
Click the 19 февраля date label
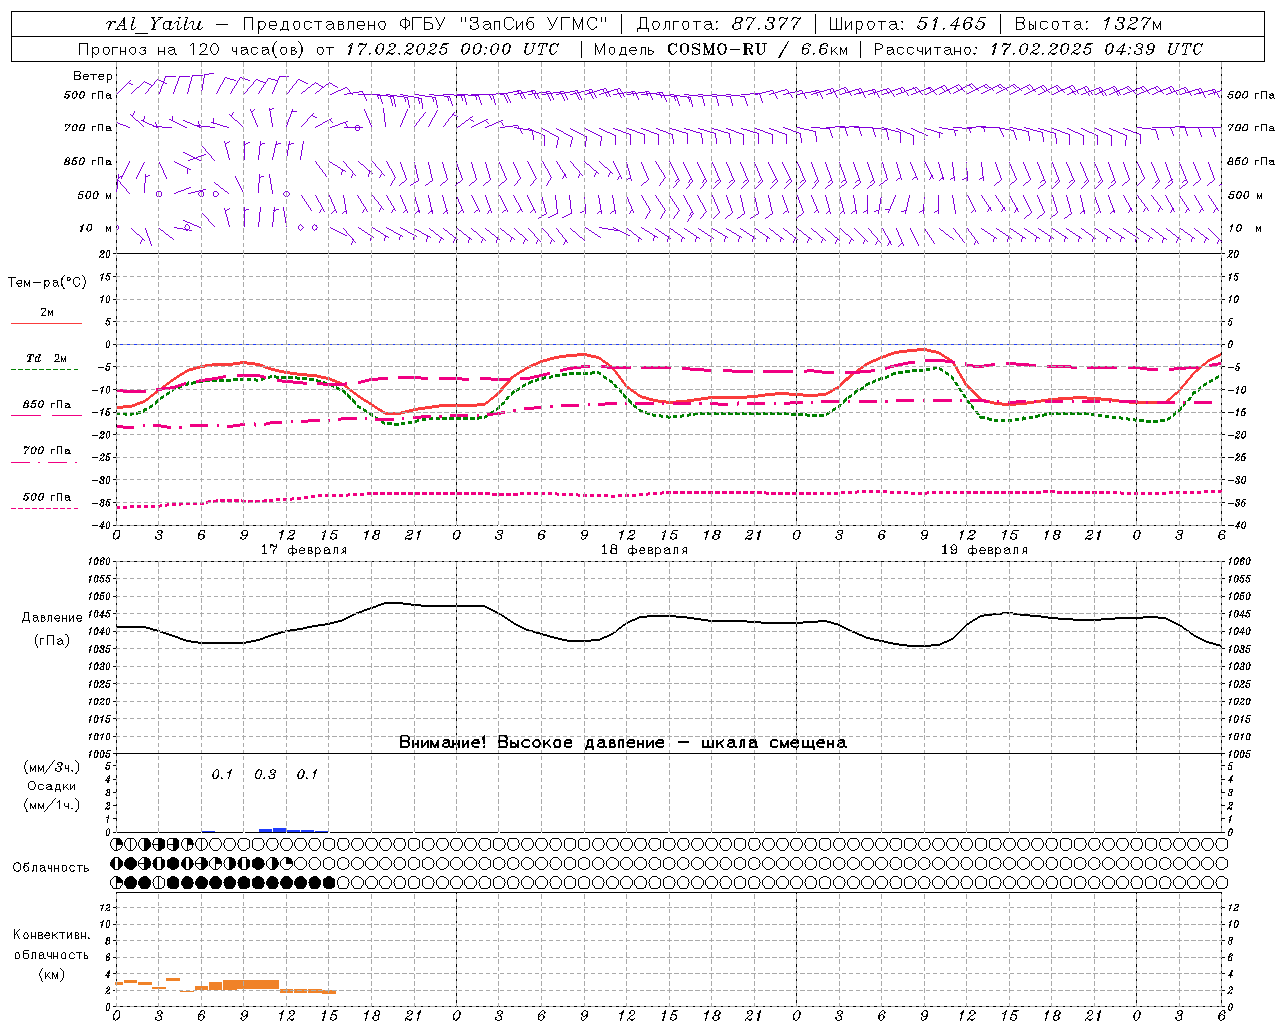[x=984, y=550]
